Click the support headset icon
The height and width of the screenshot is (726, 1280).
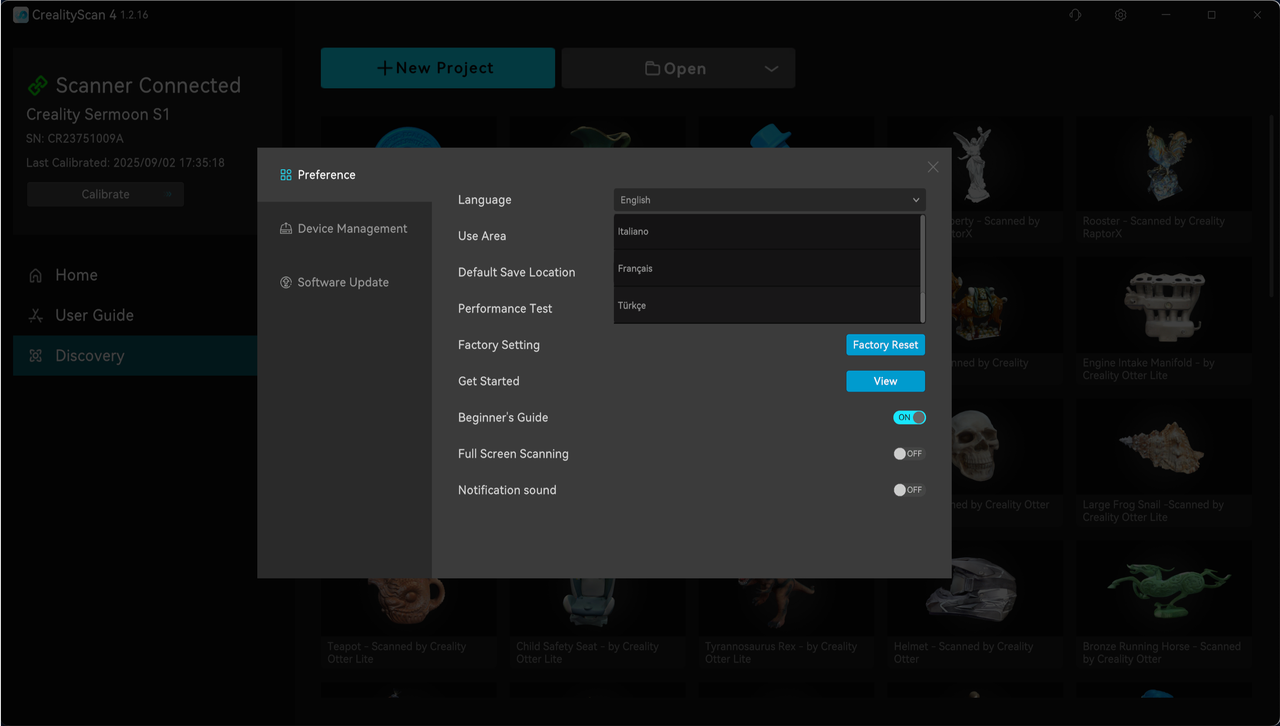(x=1075, y=15)
